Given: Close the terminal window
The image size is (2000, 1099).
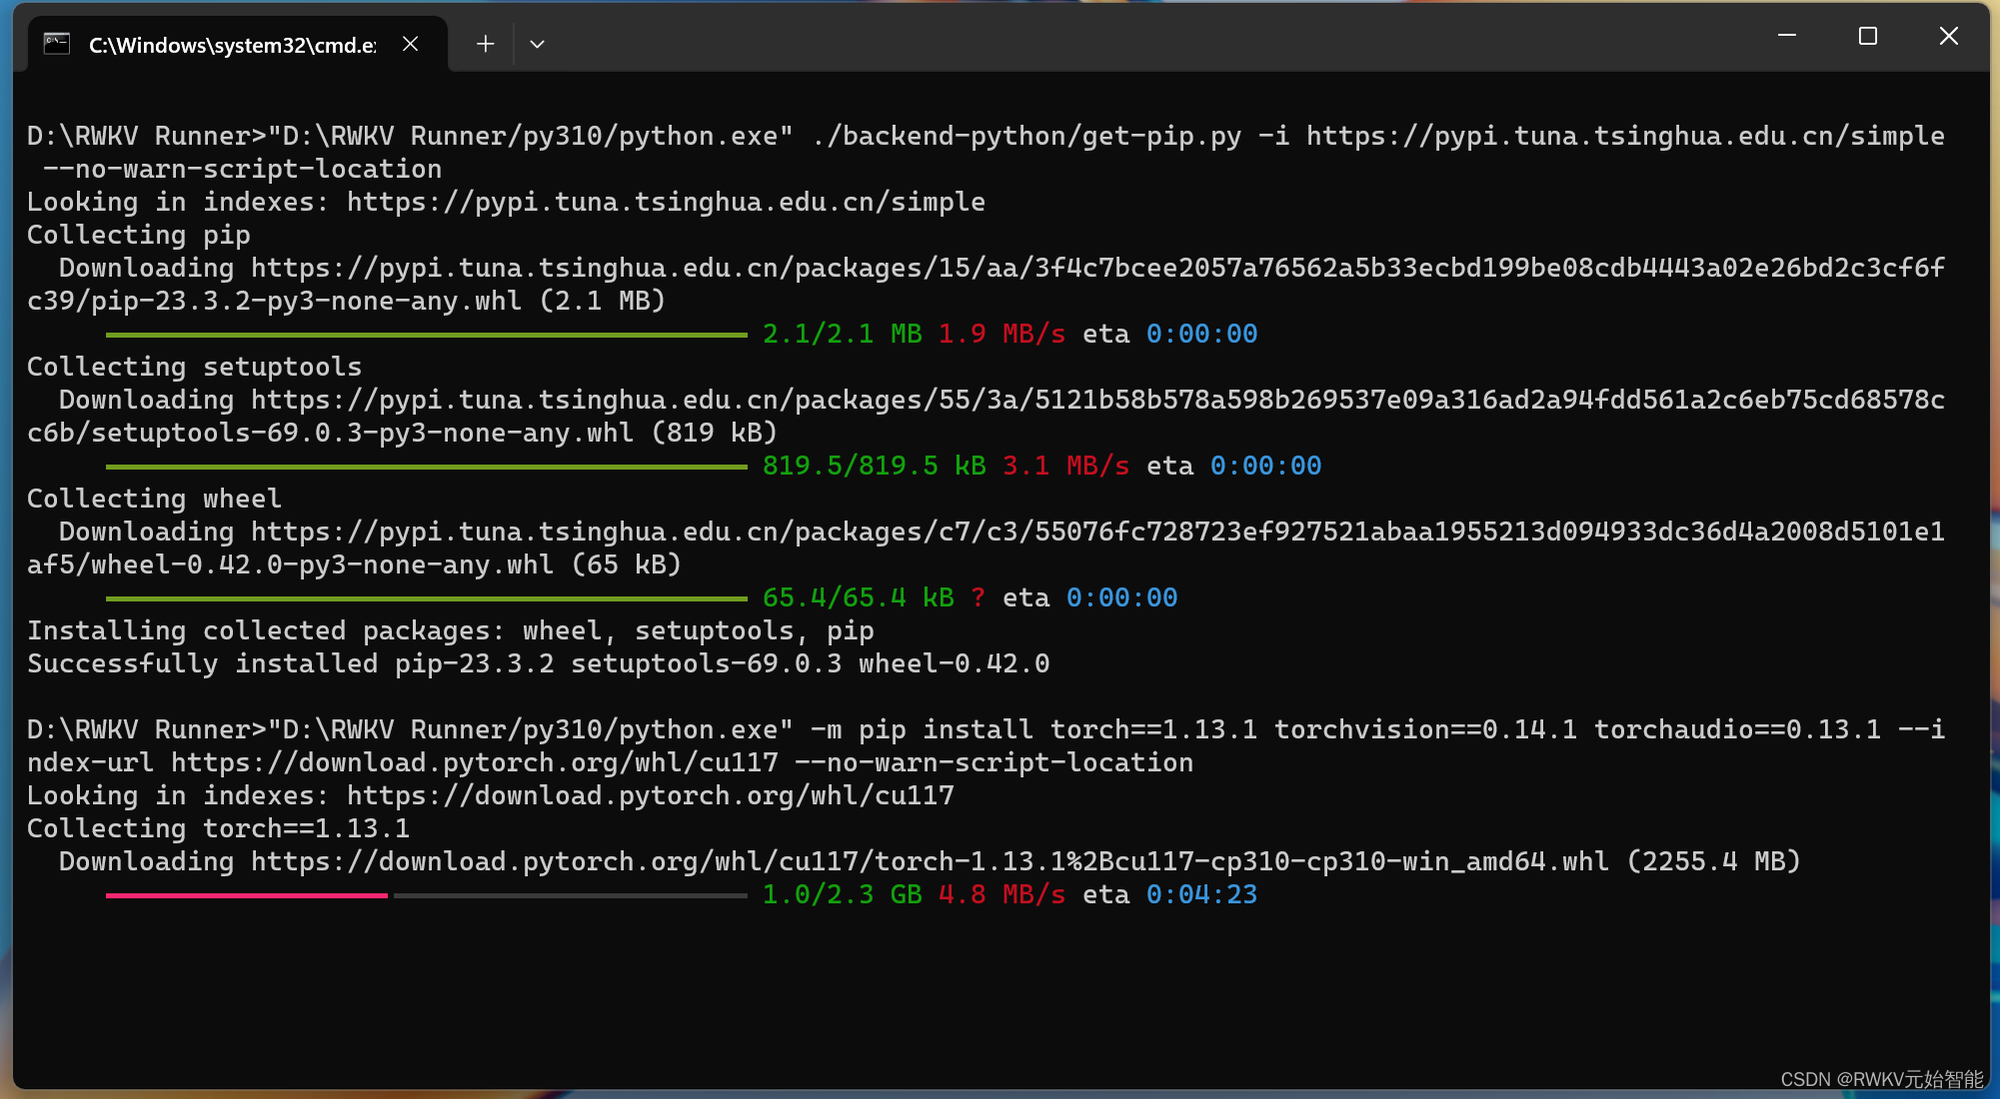Looking at the screenshot, I should 1948,36.
